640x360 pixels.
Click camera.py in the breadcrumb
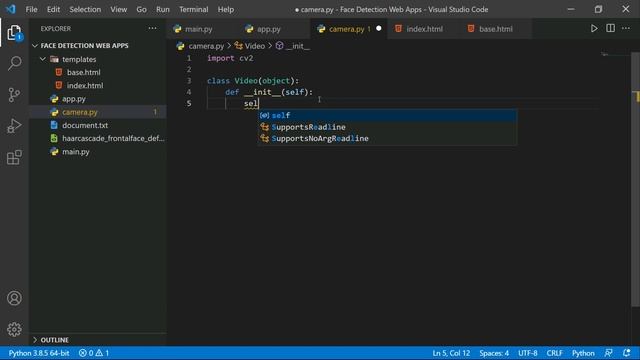(206, 46)
